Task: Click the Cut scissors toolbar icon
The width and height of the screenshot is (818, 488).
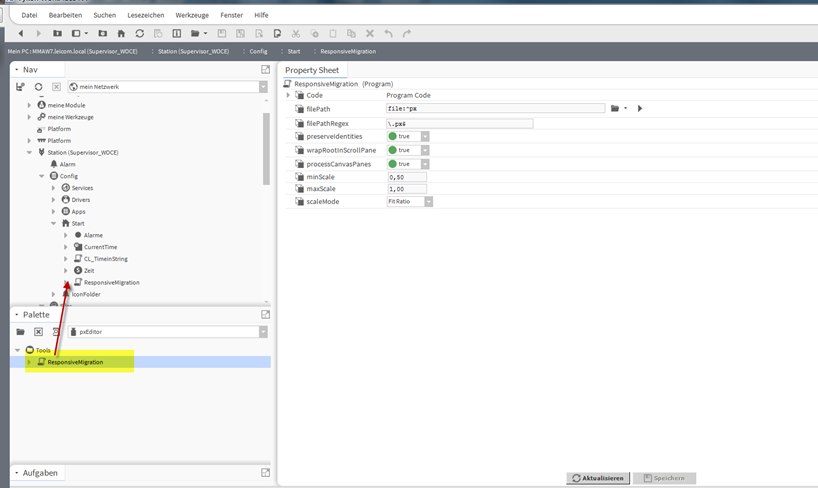Action: pyautogui.click(x=296, y=33)
